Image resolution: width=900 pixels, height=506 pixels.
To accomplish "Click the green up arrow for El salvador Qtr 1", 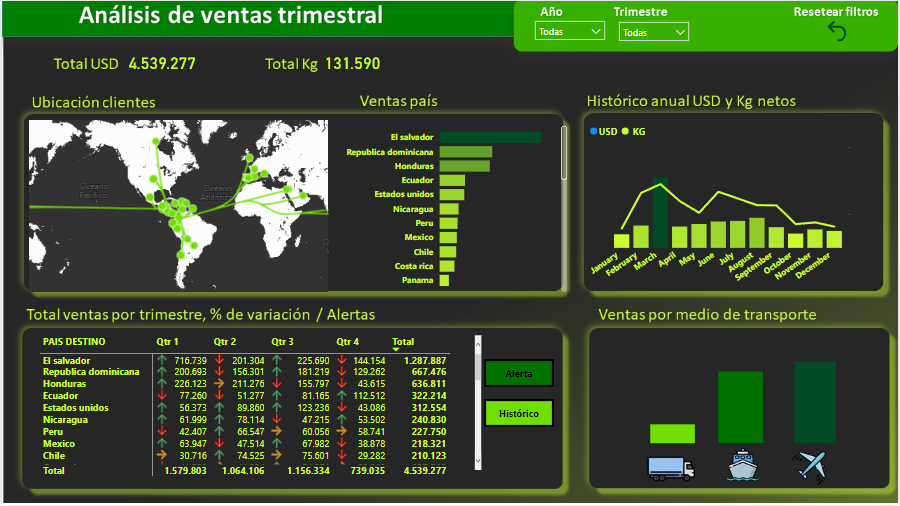I will (x=162, y=360).
